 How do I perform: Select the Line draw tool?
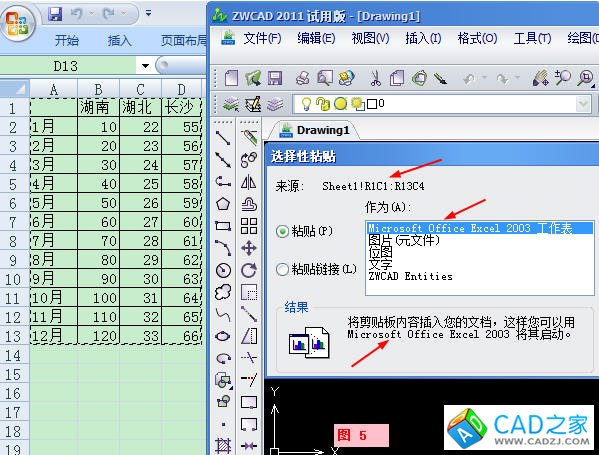click(223, 138)
